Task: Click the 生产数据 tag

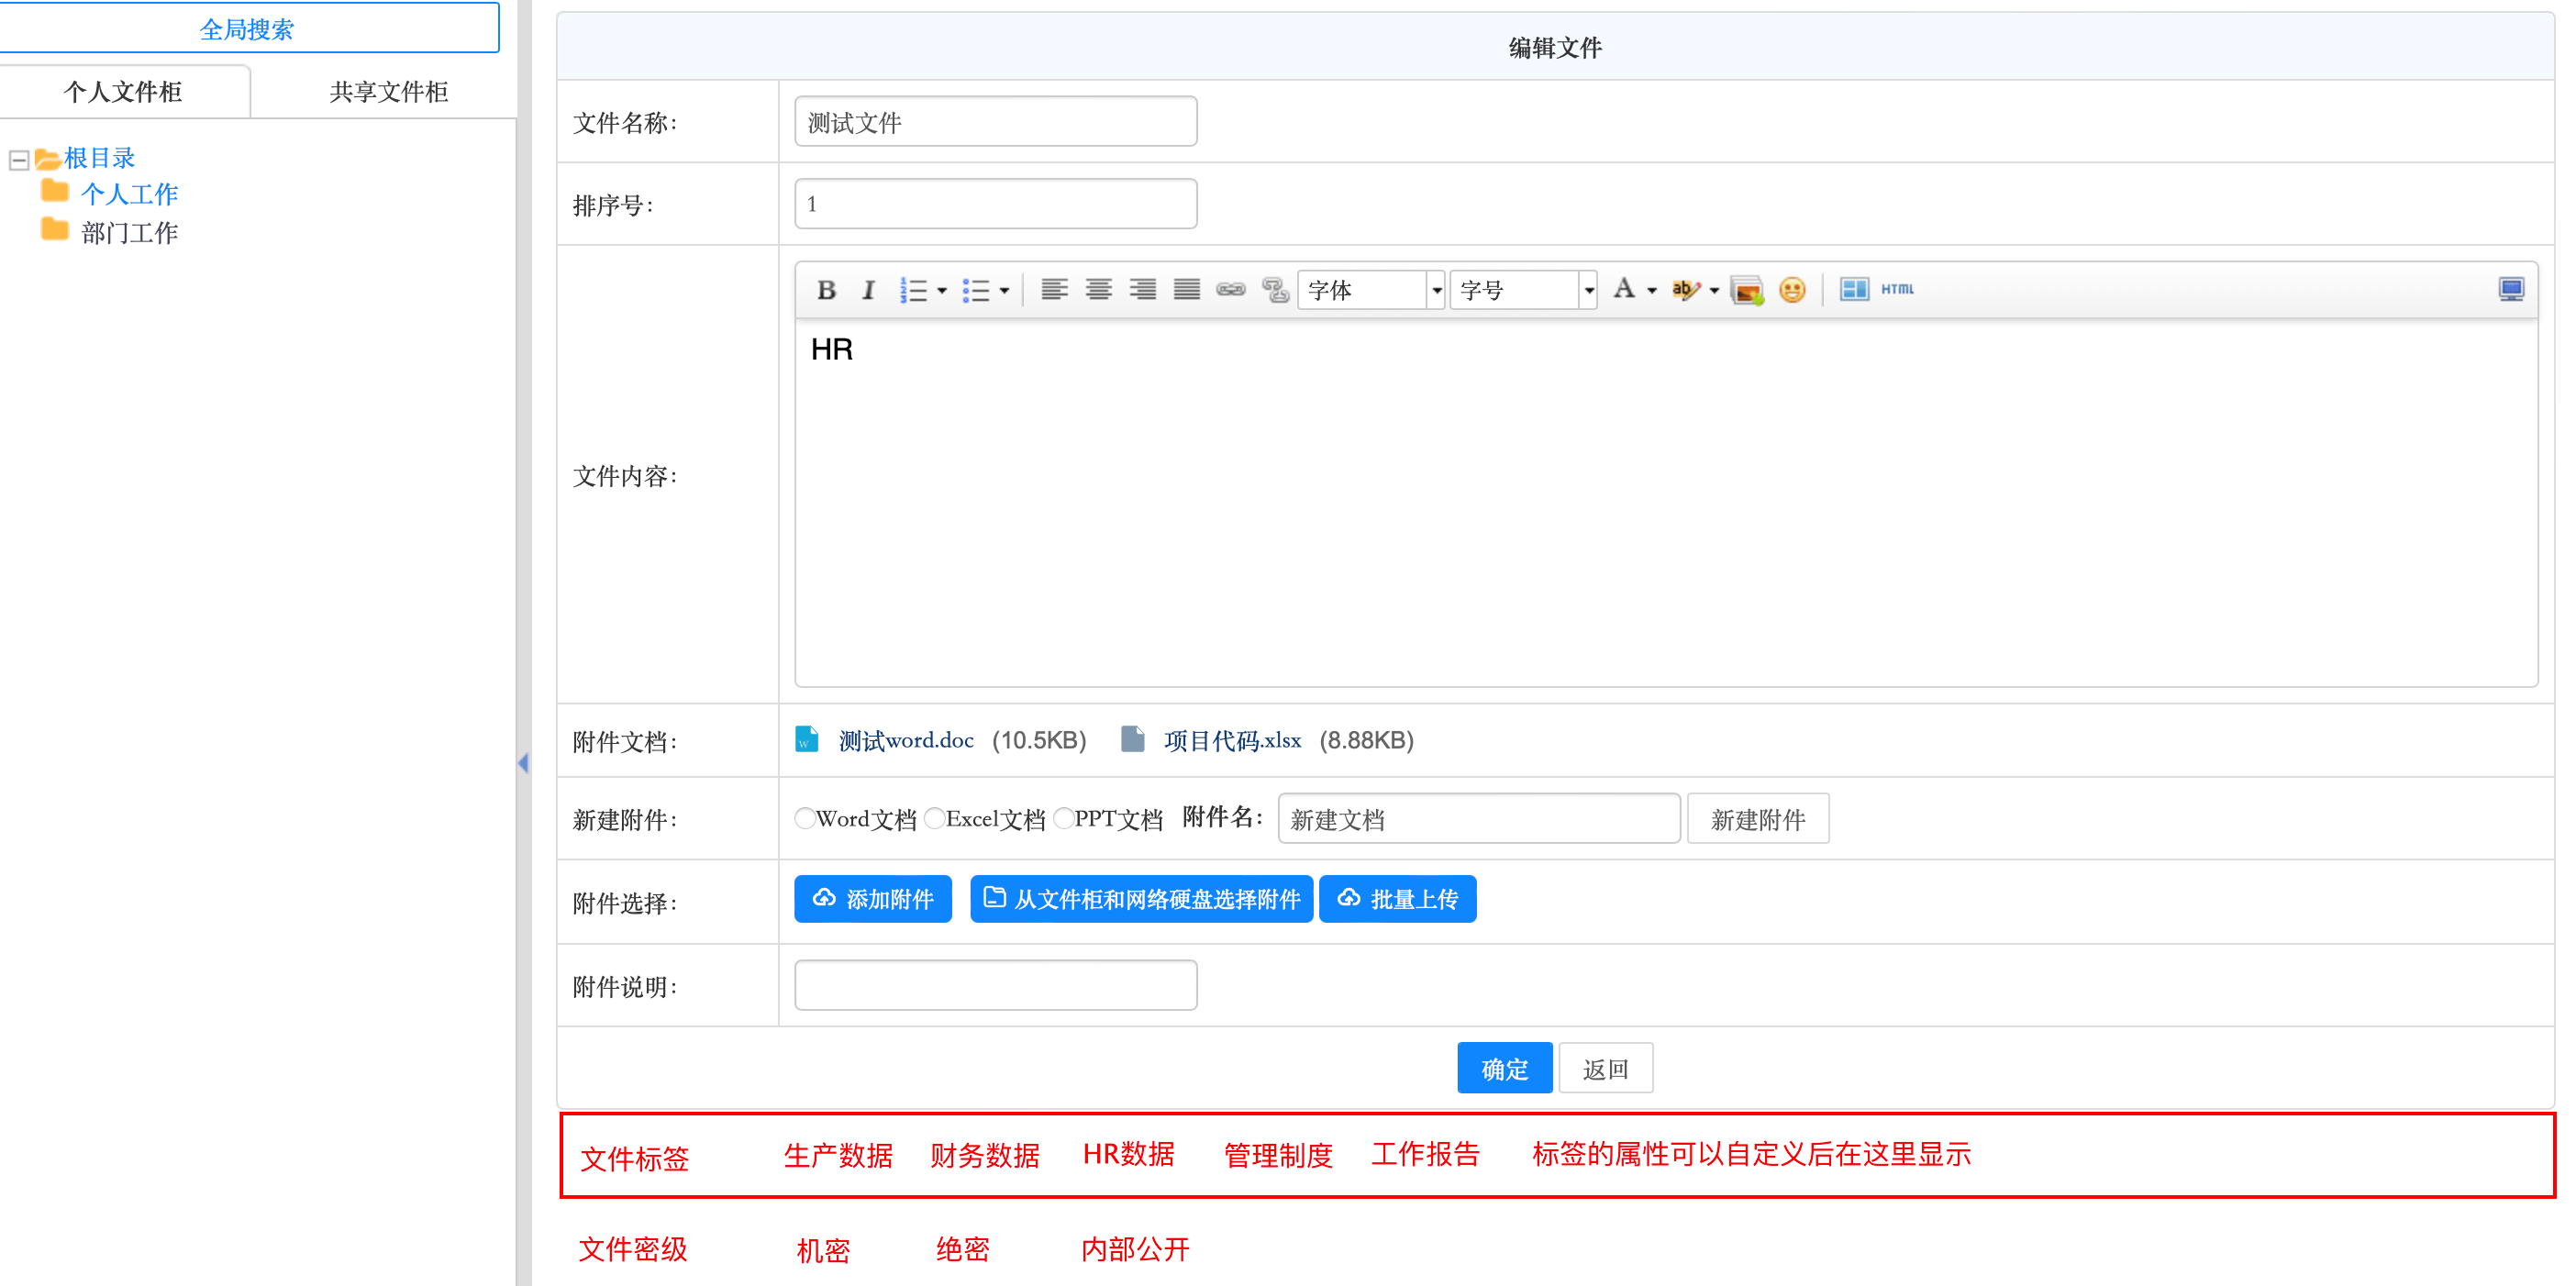Action: point(838,1155)
